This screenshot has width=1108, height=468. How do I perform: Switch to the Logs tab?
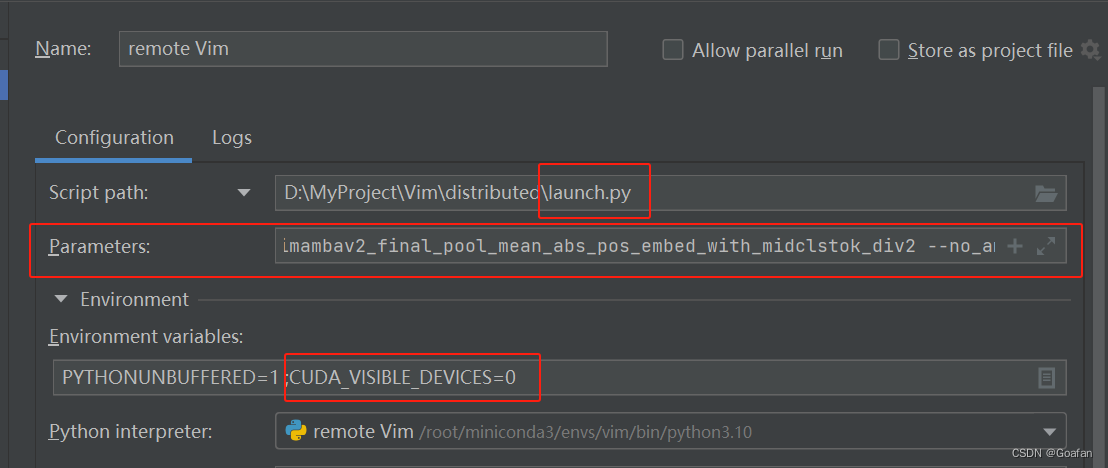pyautogui.click(x=232, y=137)
